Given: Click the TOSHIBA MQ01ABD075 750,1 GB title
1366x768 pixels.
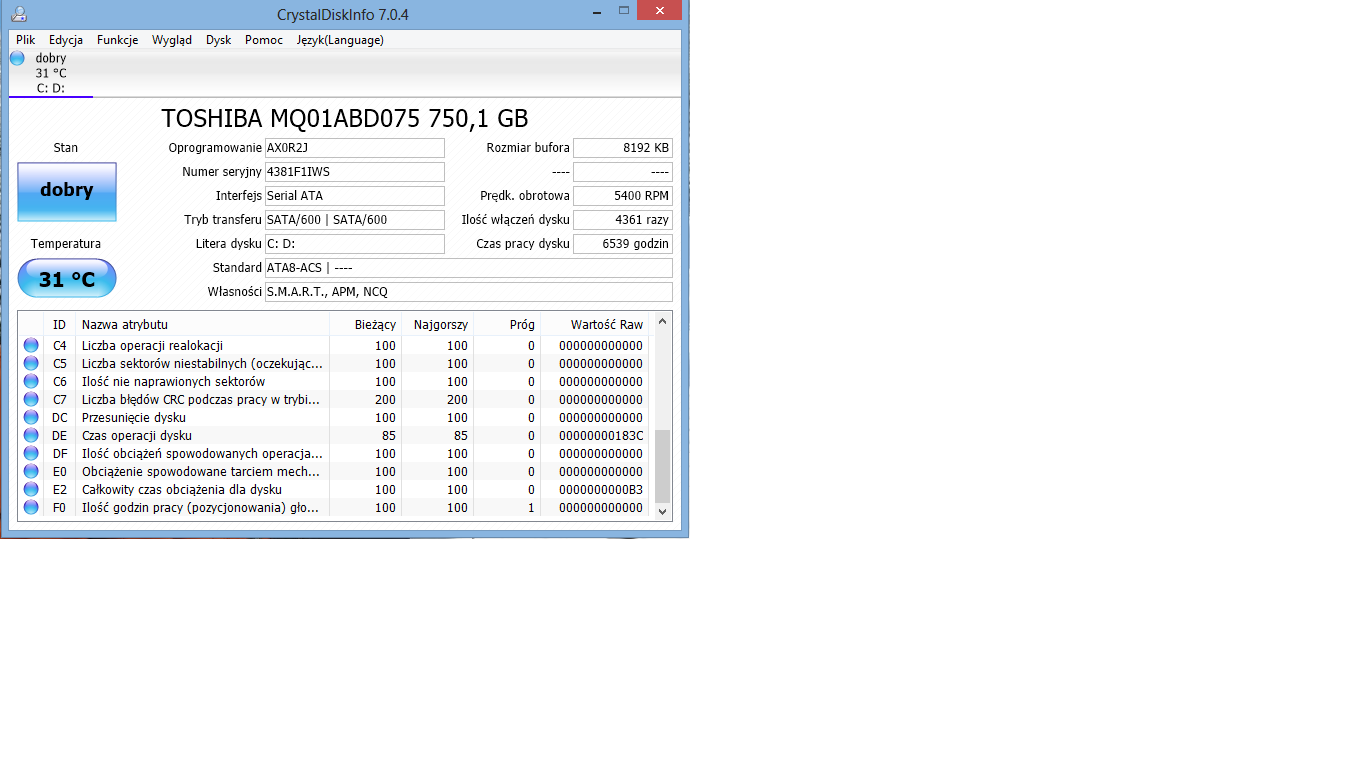Looking at the screenshot, I should (345, 118).
